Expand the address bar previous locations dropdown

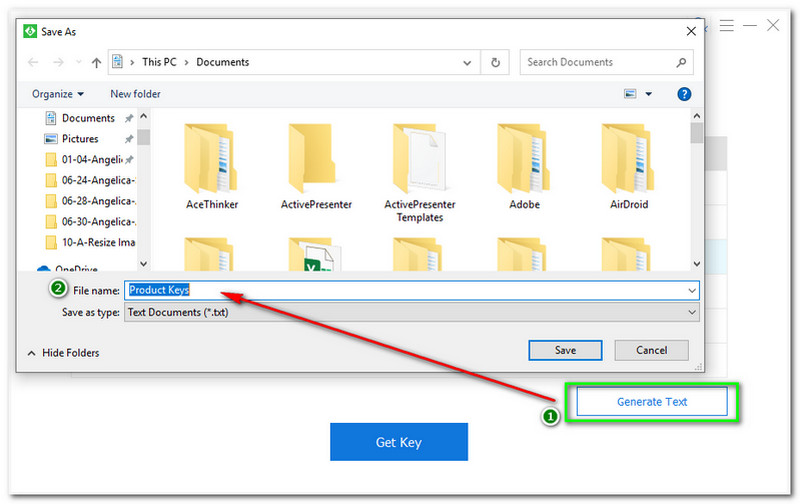469,62
